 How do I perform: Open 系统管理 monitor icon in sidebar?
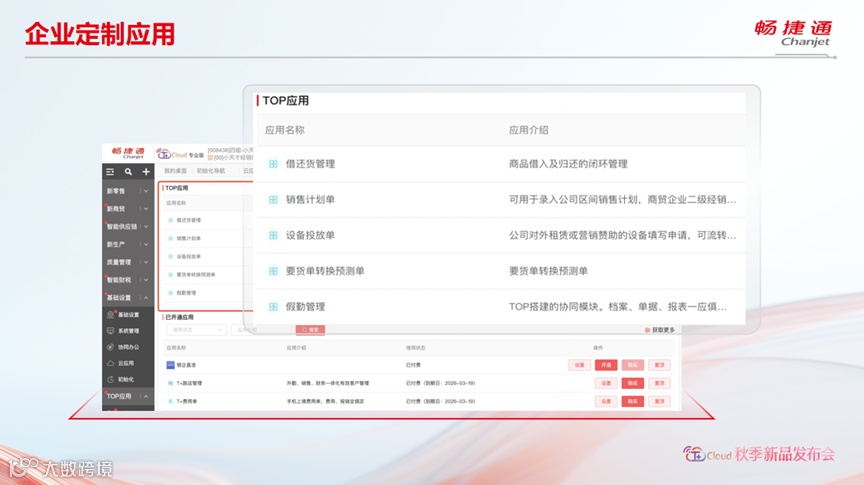(110, 331)
